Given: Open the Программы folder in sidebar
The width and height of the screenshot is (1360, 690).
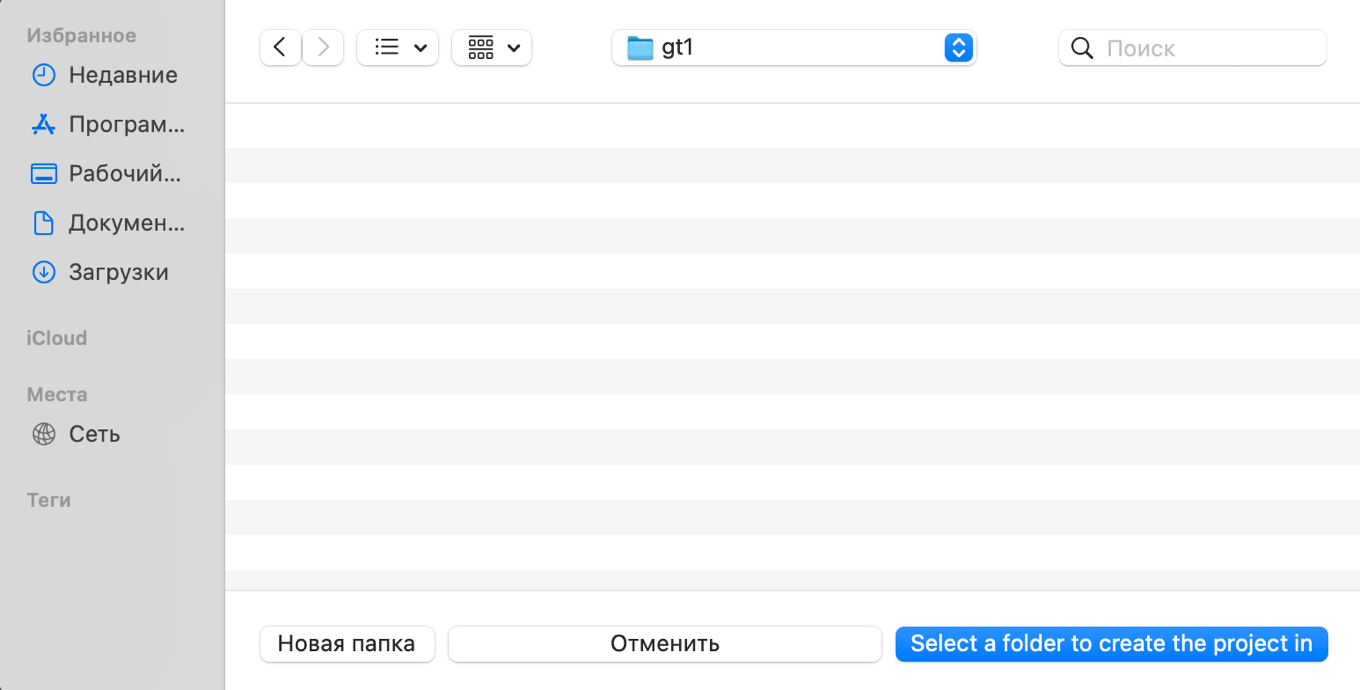Looking at the screenshot, I should [x=126, y=125].
